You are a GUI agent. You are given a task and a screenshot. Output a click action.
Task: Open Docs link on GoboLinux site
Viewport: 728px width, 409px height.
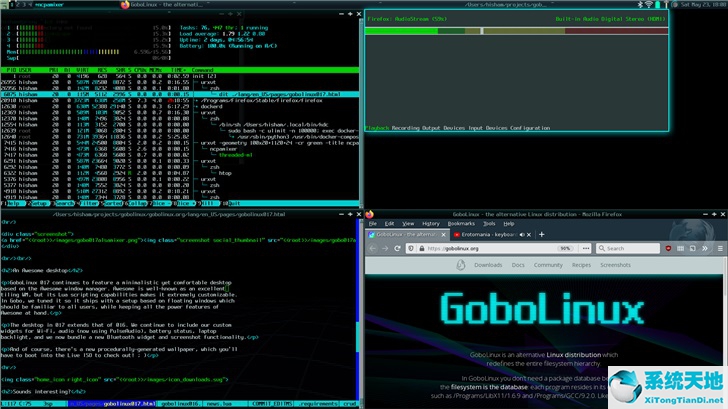tap(518, 265)
